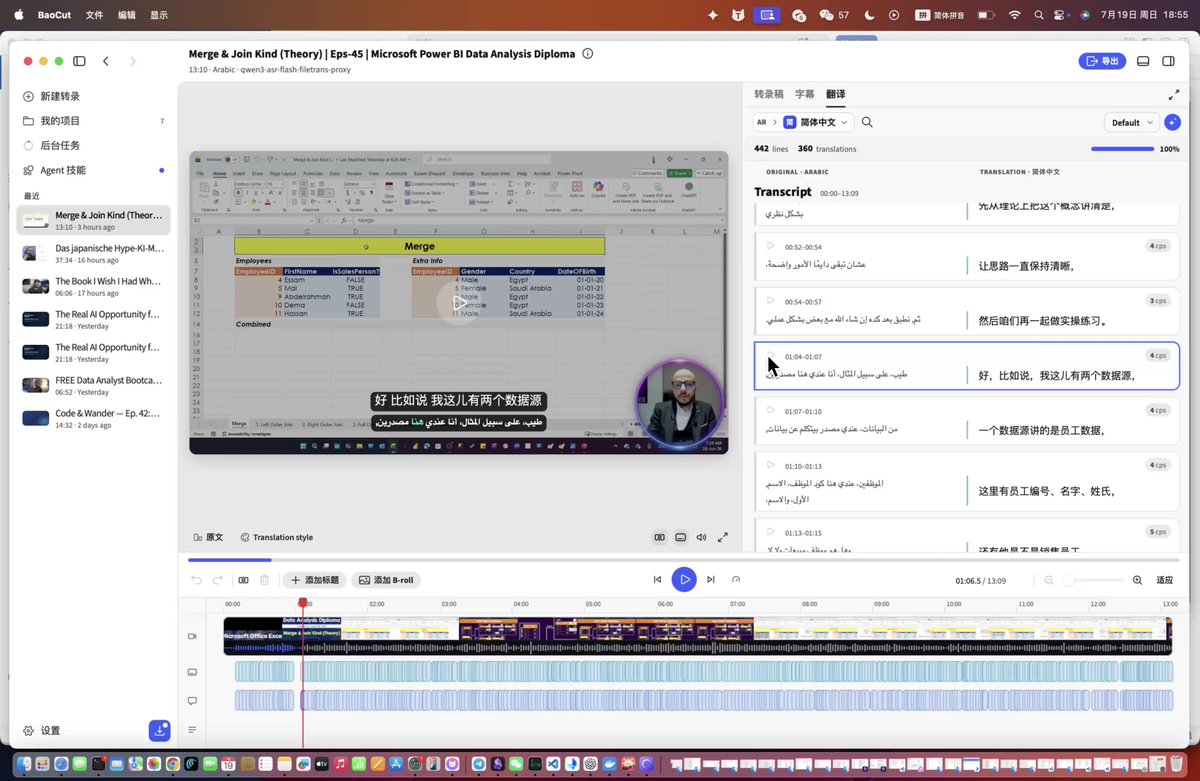The image size is (1200, 781).
Task: Open WeChat icon in the macOS menu bar
Action: click(x=826, y=15)
